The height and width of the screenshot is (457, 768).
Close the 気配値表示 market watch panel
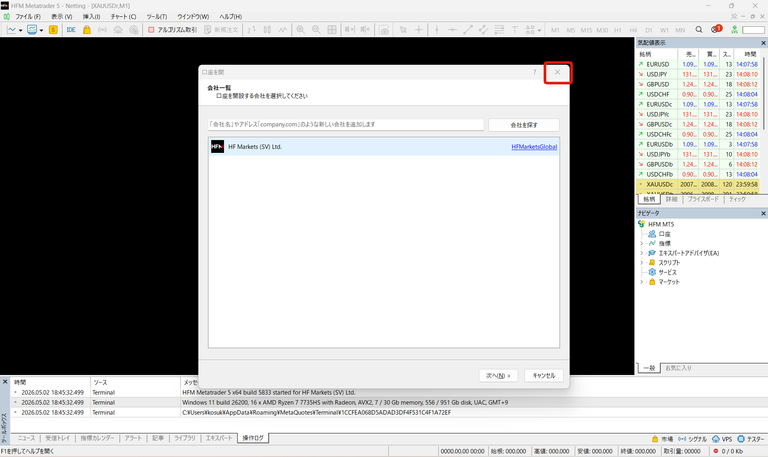763,43
